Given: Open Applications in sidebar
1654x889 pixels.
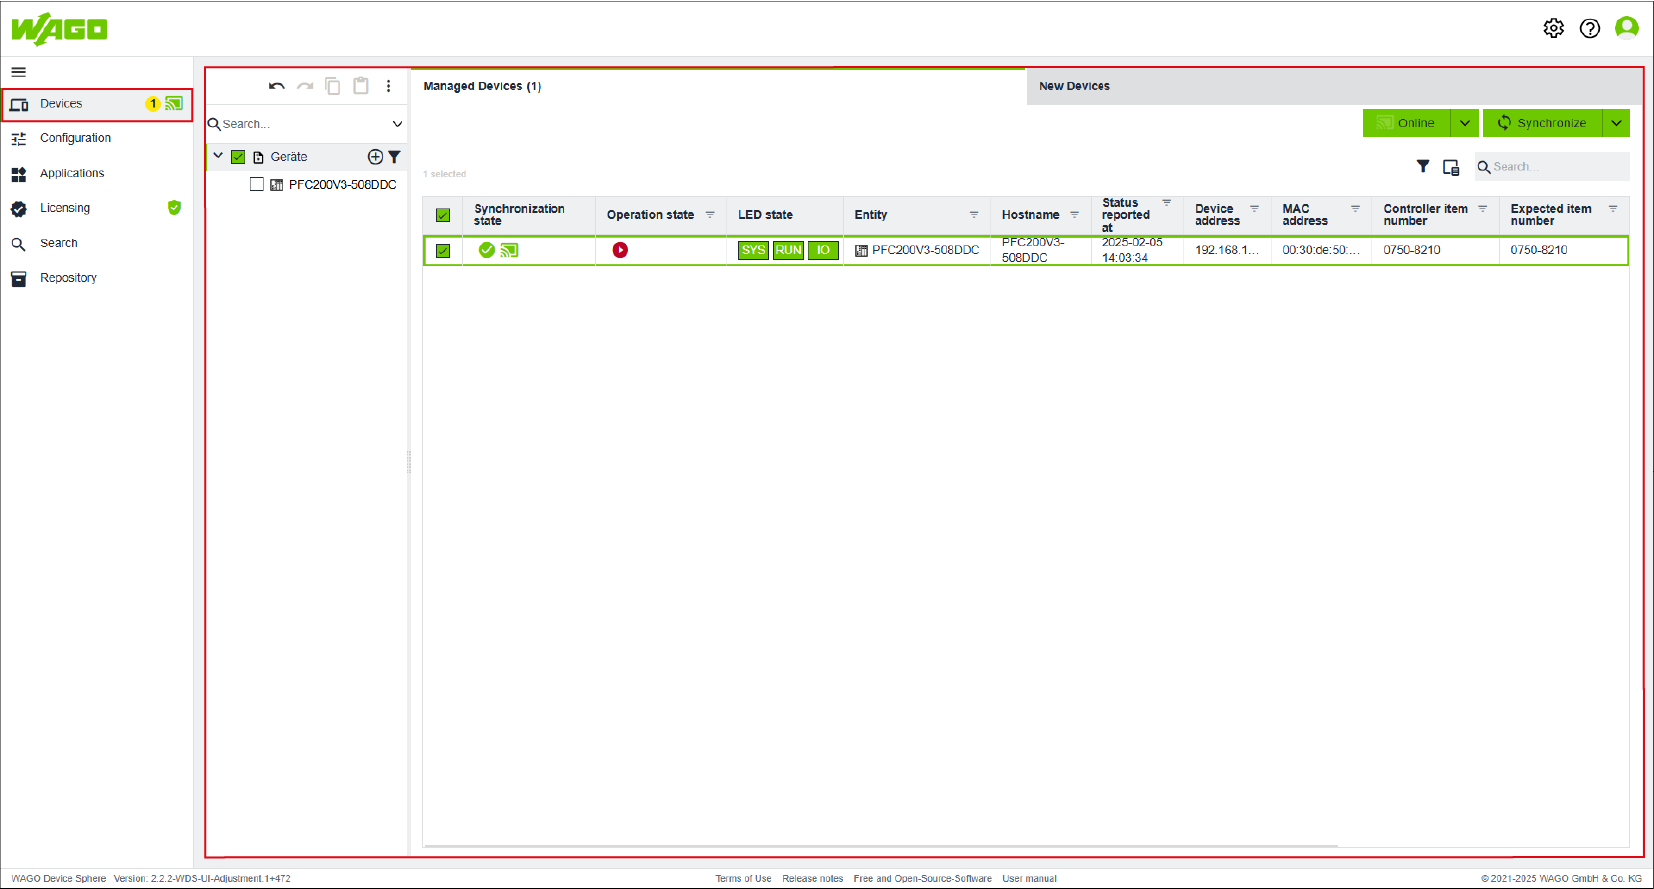Looking at the screenshot, I should [x=97, y=173].
